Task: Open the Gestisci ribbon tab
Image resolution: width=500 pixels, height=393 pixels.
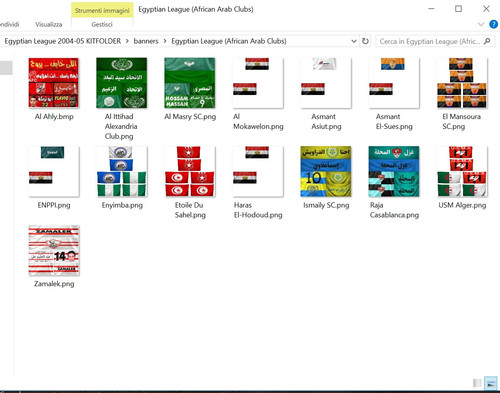Action: 102,24
